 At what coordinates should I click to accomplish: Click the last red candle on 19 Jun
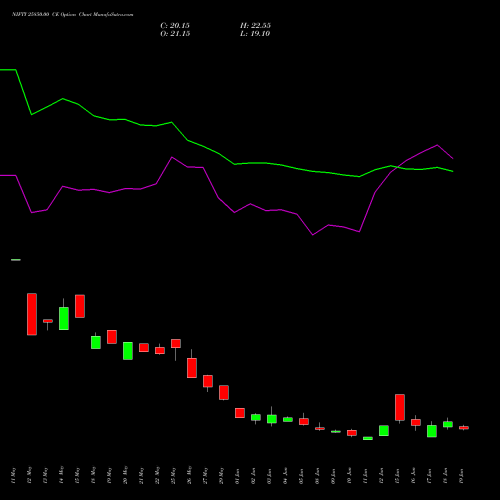pyautogui.click(x=464, y=428)
